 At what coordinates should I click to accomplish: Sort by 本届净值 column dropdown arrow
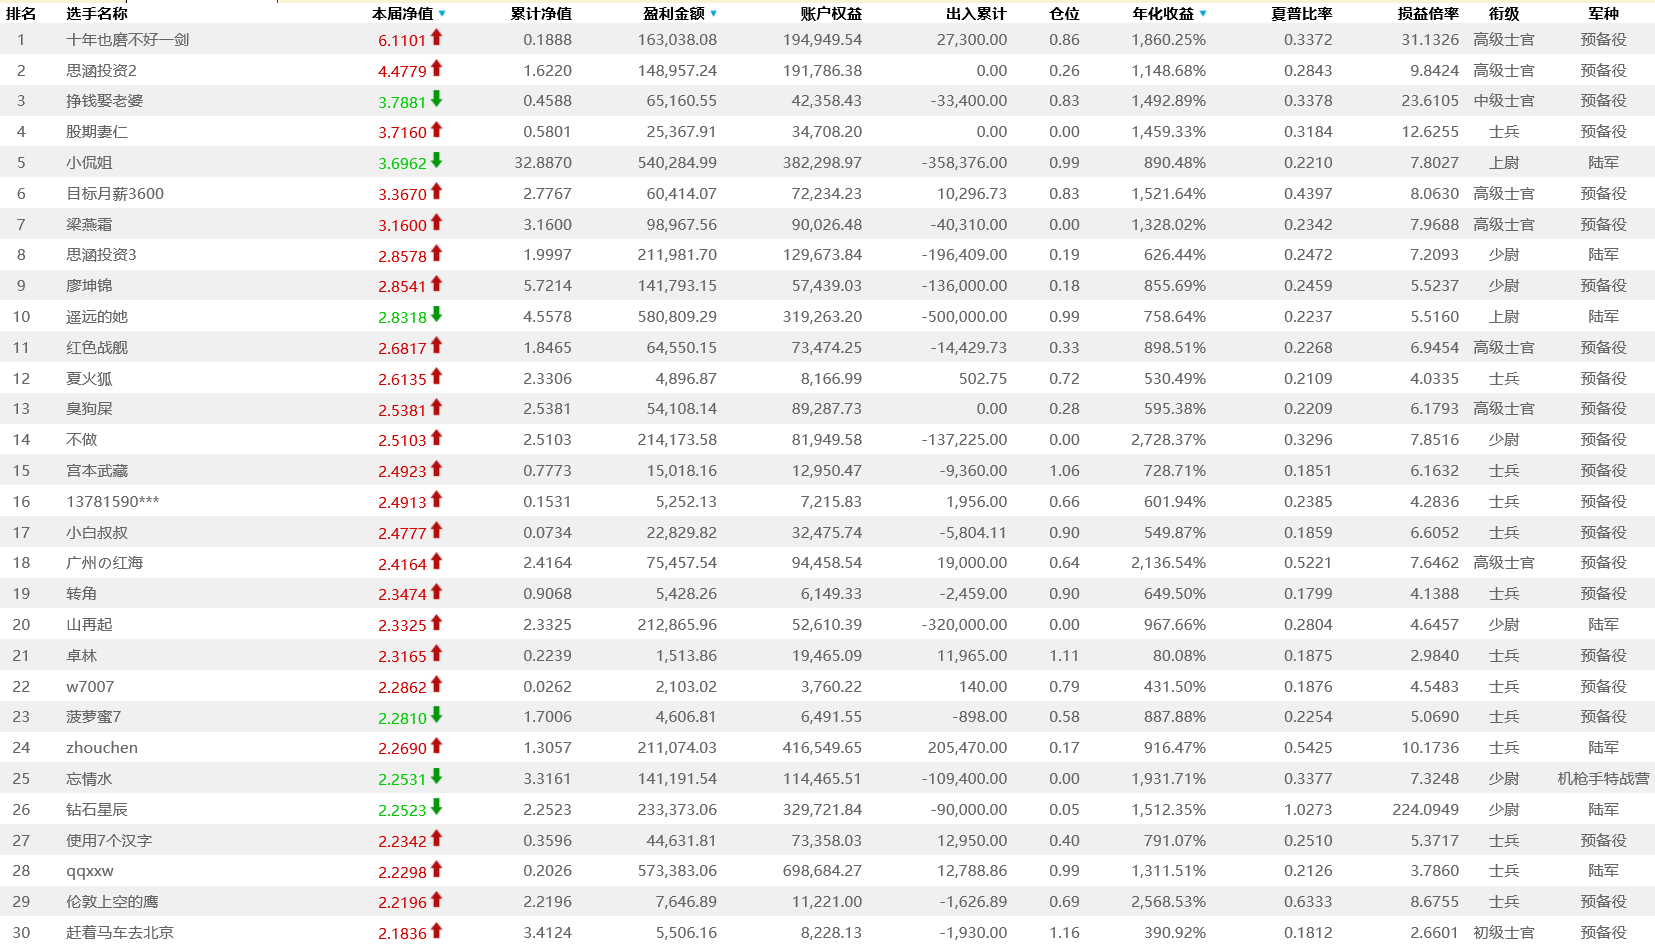[442, 14]
